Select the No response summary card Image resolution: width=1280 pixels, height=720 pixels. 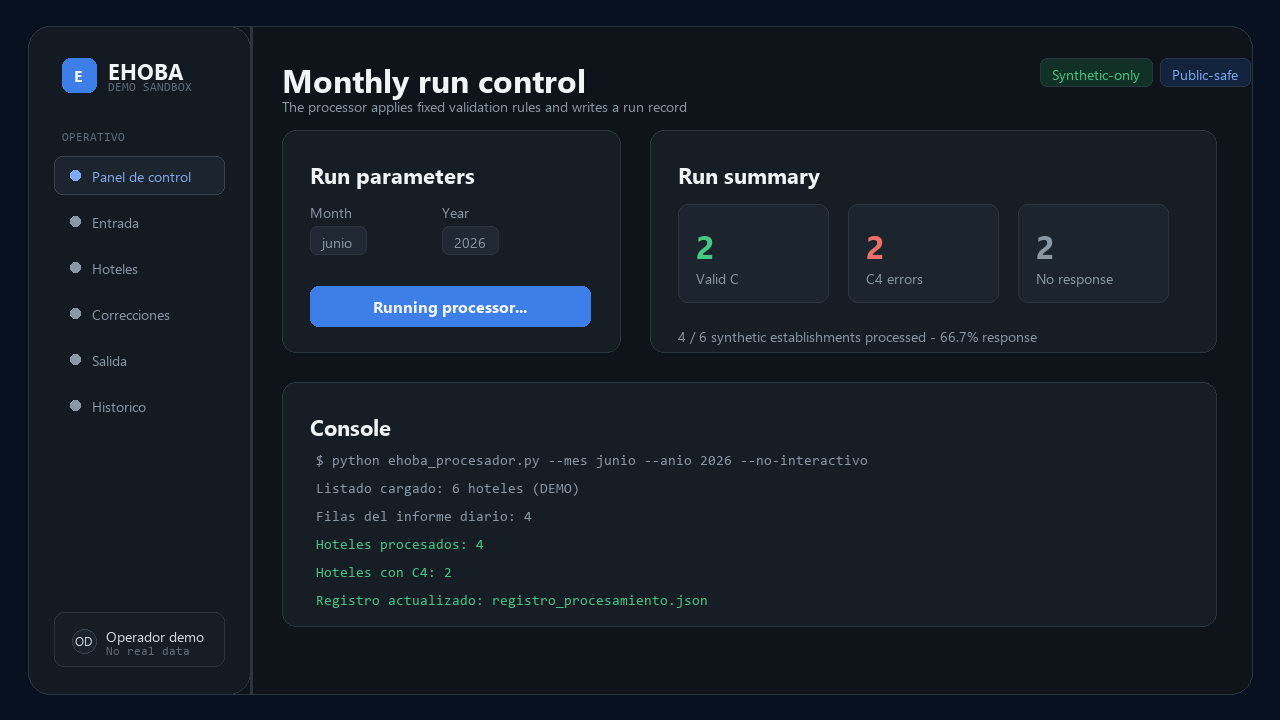(x=1093, y=253)
